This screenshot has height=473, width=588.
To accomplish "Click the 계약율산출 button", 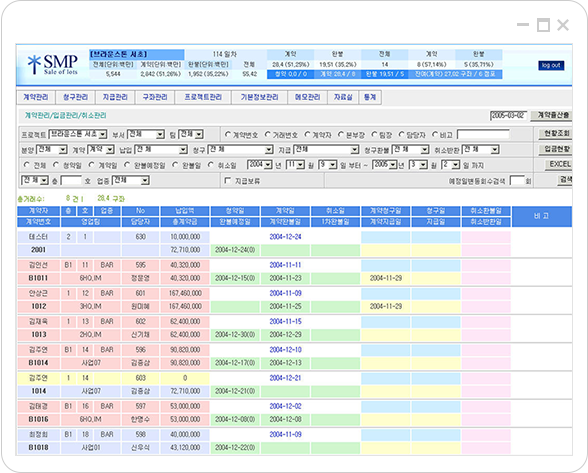I will [552, 116].
